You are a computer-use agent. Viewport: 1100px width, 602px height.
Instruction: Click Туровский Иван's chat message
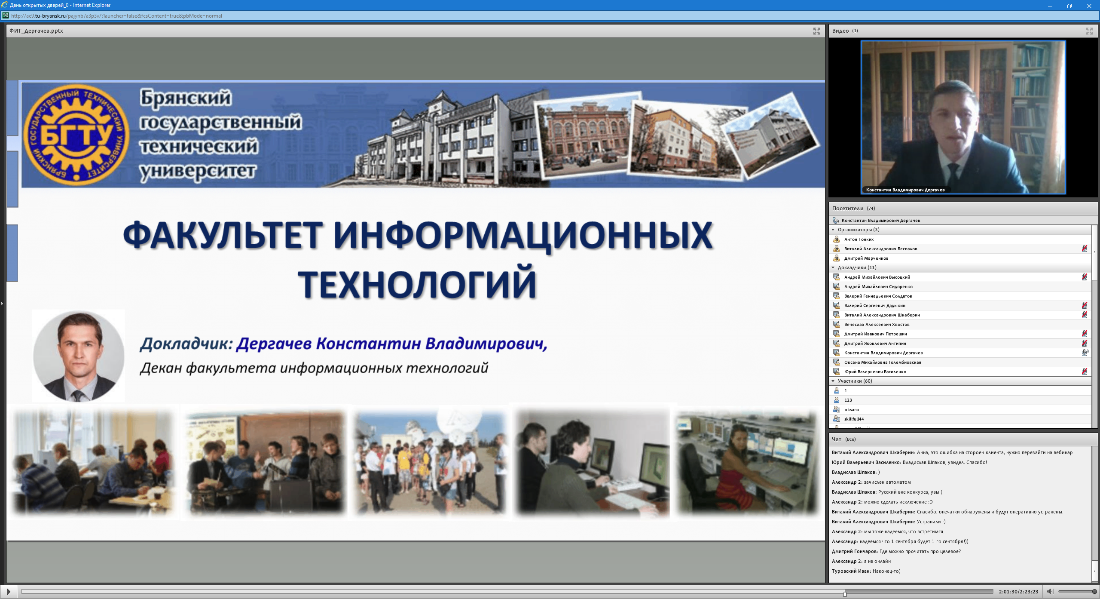click(866, 571)
